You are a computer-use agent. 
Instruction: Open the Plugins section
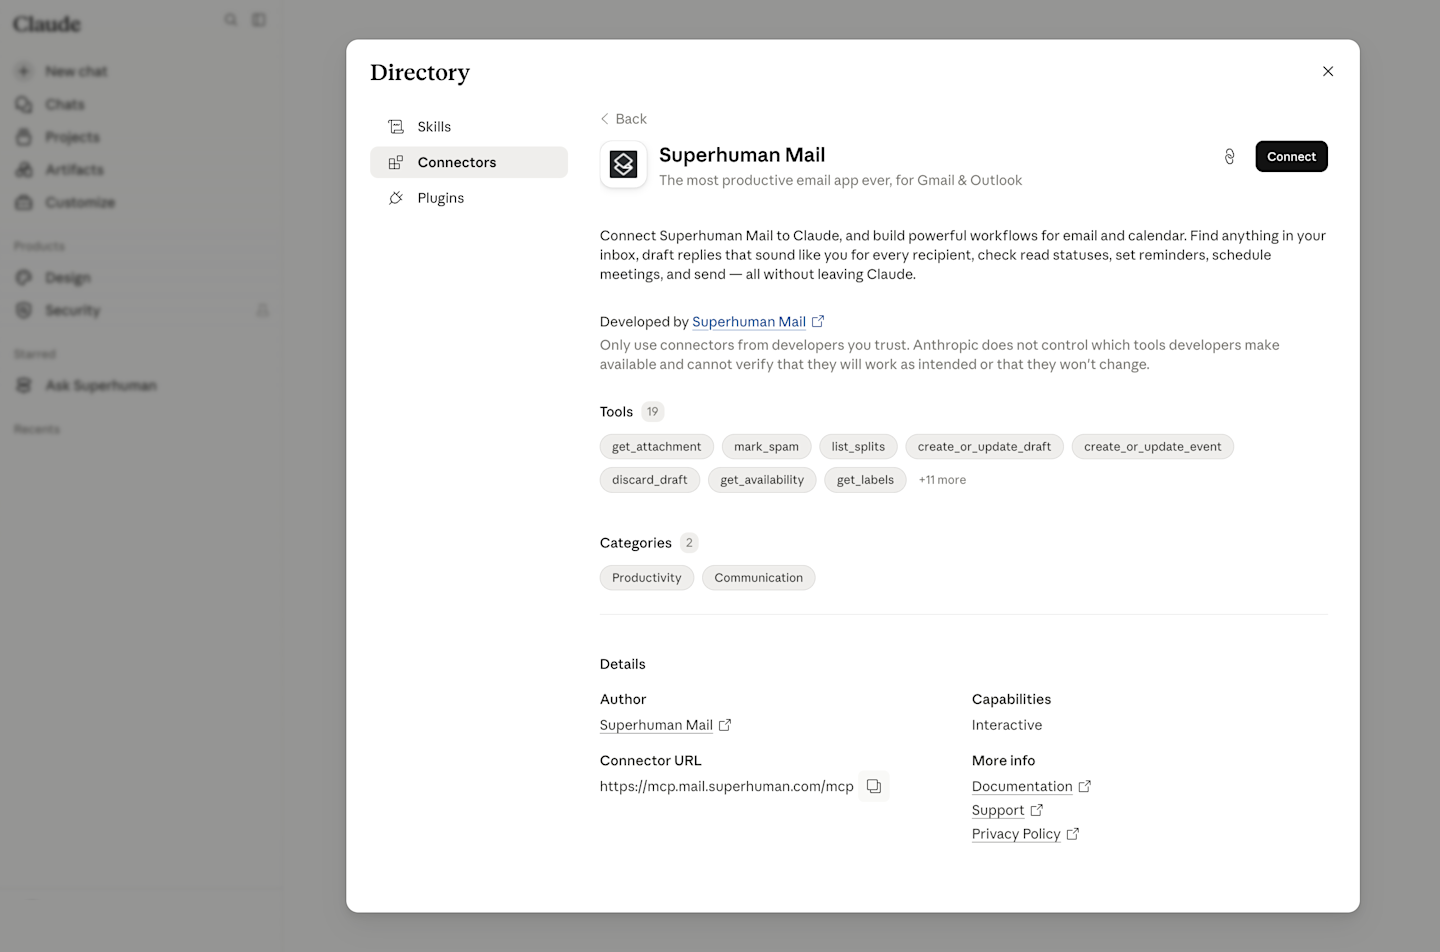(469, 198)
